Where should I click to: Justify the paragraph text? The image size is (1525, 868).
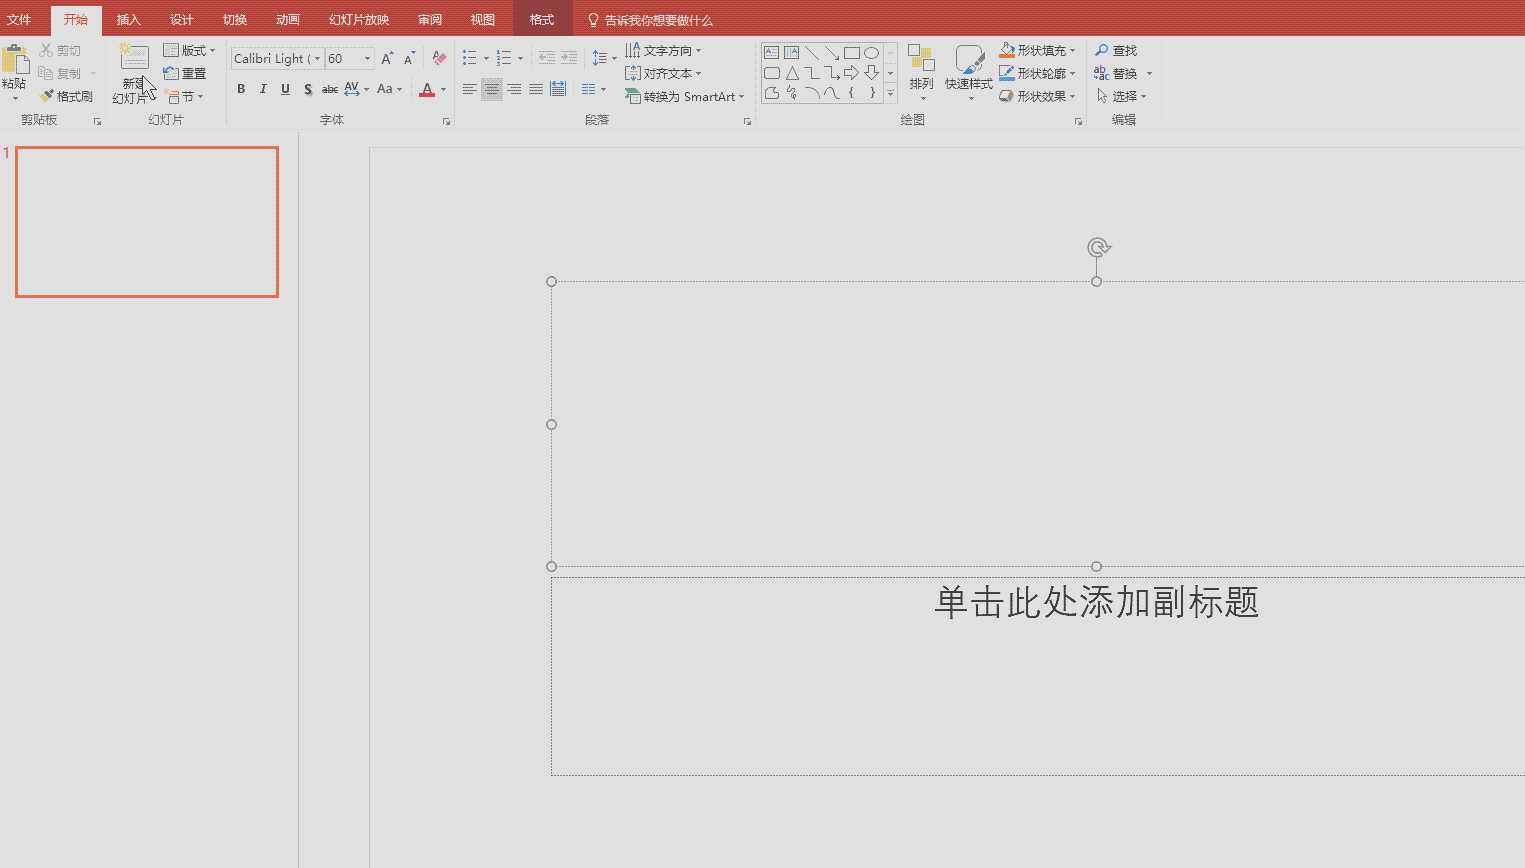(x=535, y=89)
